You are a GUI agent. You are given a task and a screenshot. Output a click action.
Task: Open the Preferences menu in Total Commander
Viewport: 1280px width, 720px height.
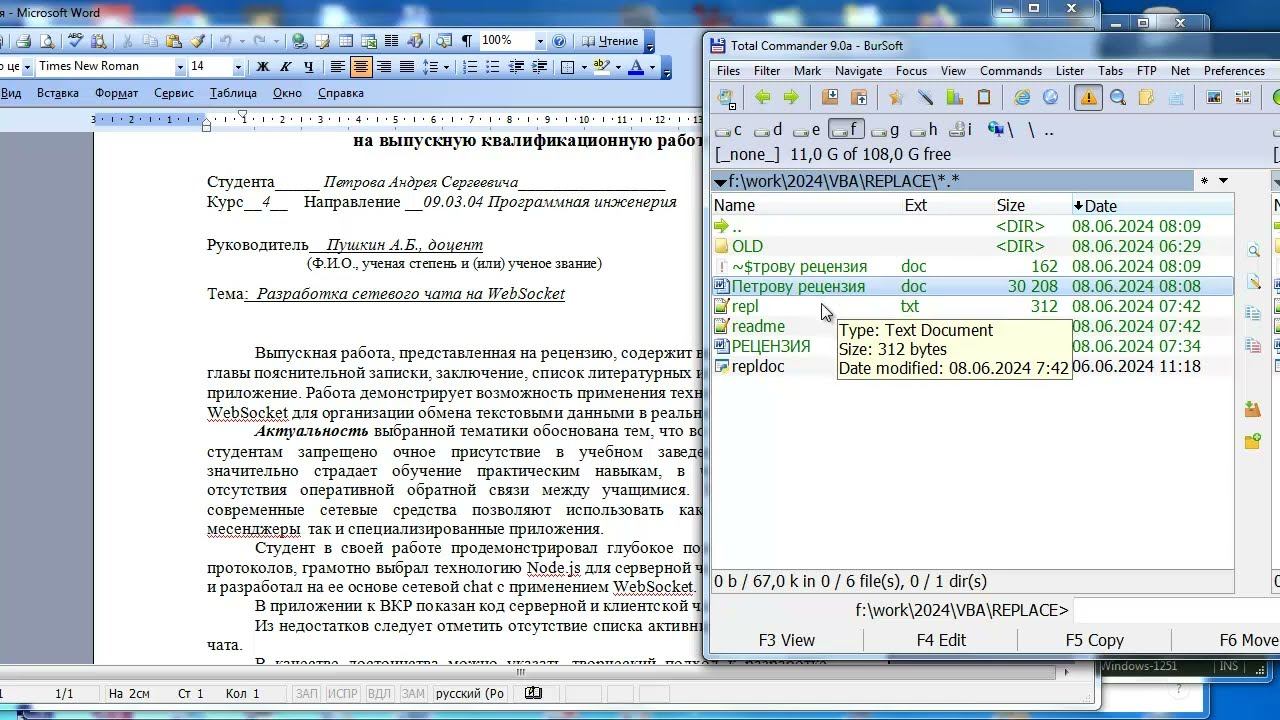(x=1234, y=71)
